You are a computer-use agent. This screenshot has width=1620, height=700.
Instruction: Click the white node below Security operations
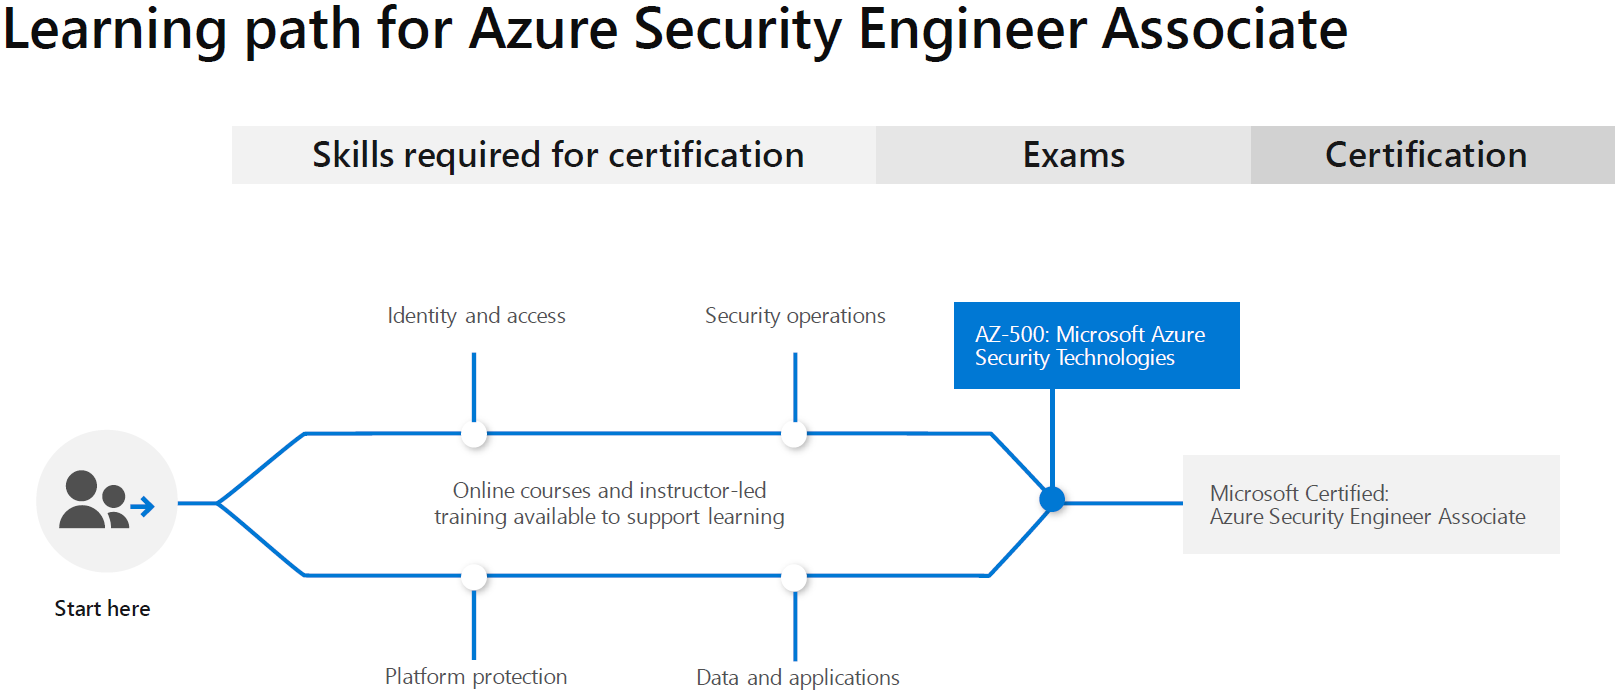(x=794, y=434)
